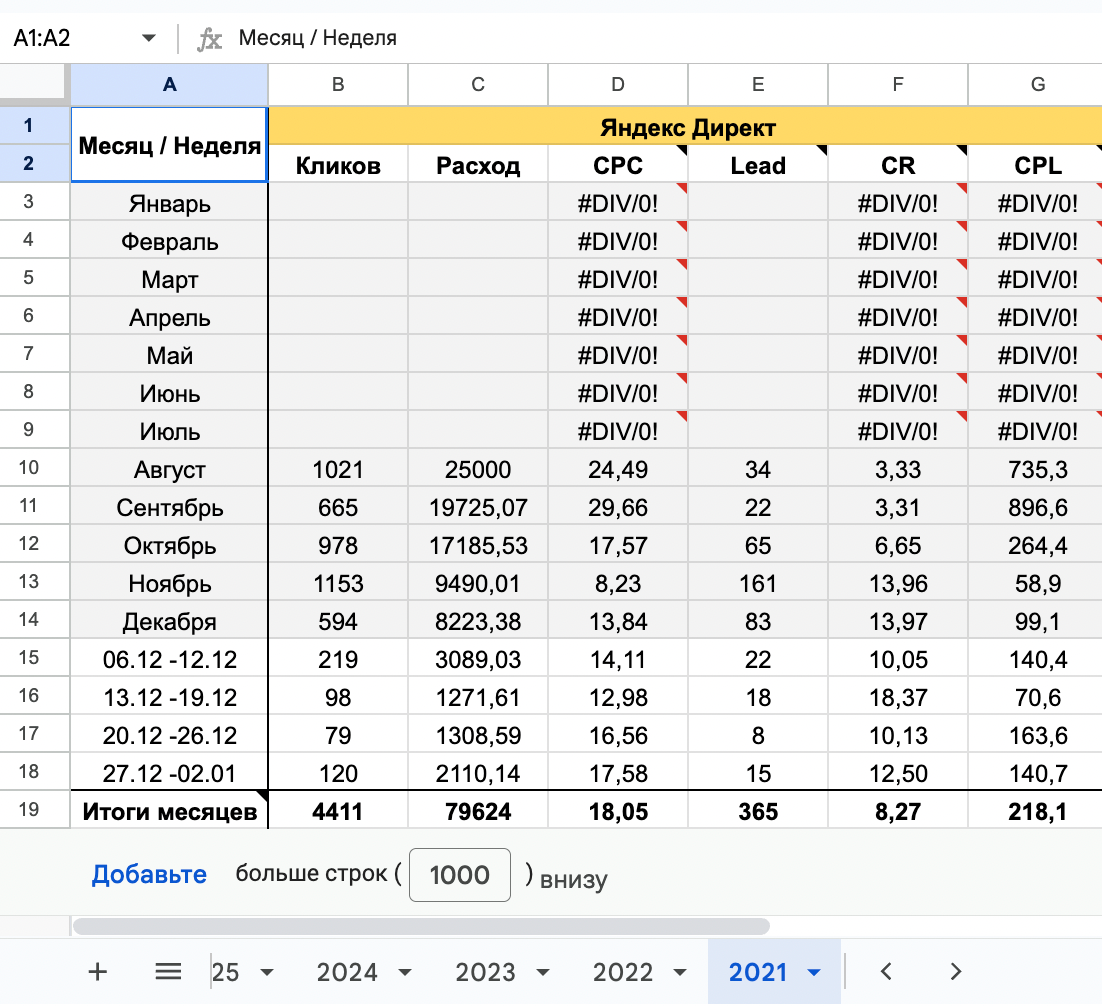Switch to the 2024 sheet tab
The image size is (1102, 1006).
click(347, 972)
